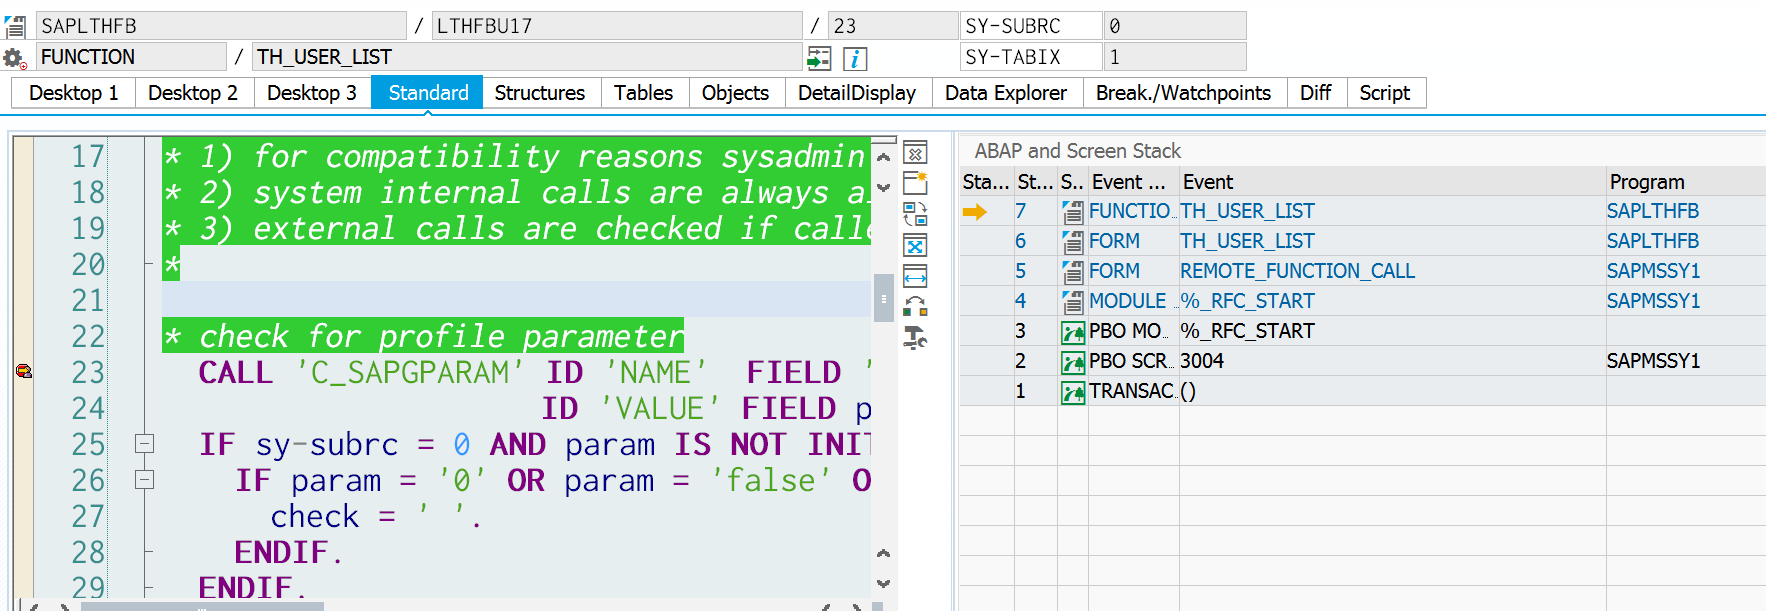Viewport: 1766px width, 611px height.
Task: Click the breakpoint marker at line 23
Action: [24, 372]
